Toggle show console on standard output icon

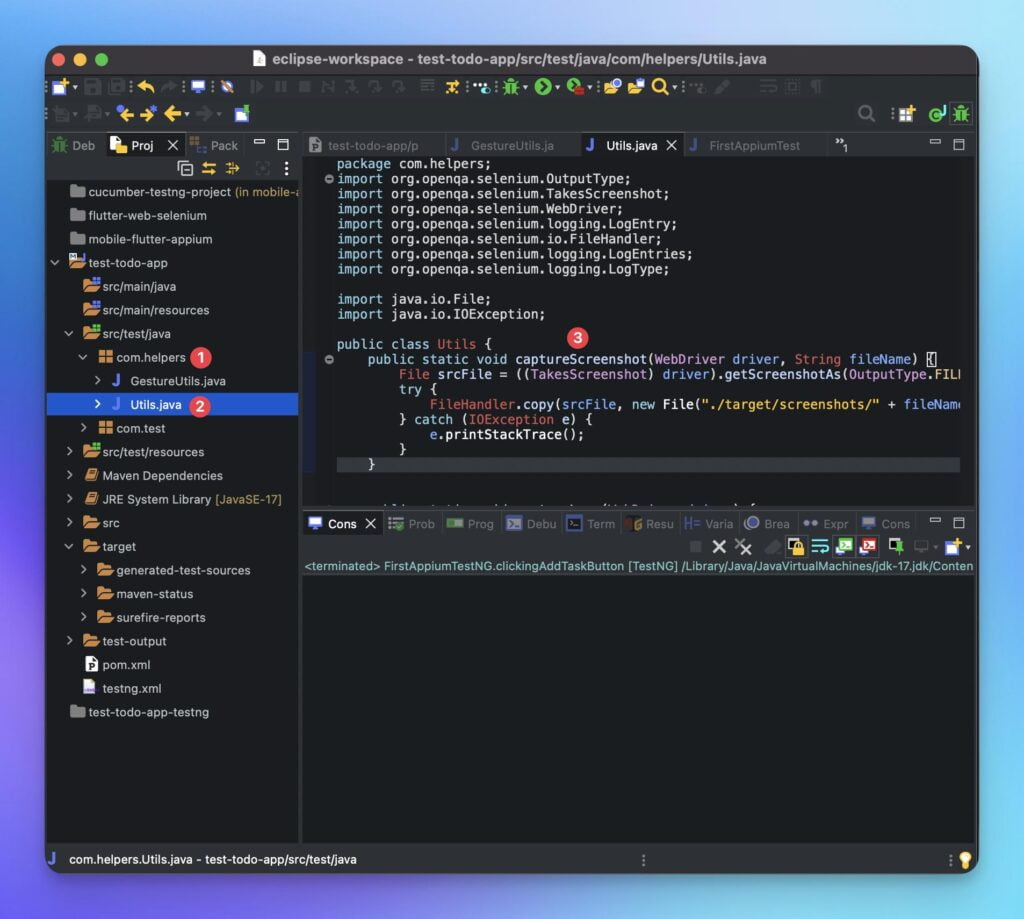pyautogui.click(x=844, y=546)
